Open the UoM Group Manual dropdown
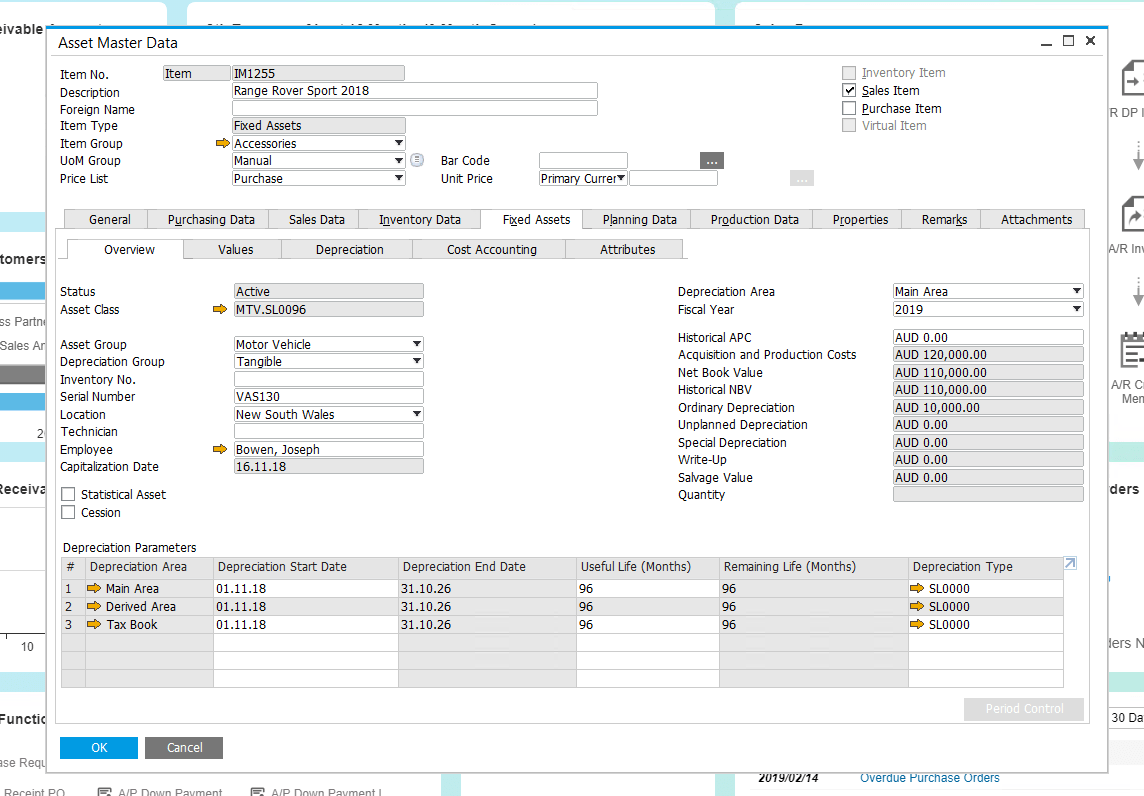This screenshot has height=796, width=1144. [398, 161]
